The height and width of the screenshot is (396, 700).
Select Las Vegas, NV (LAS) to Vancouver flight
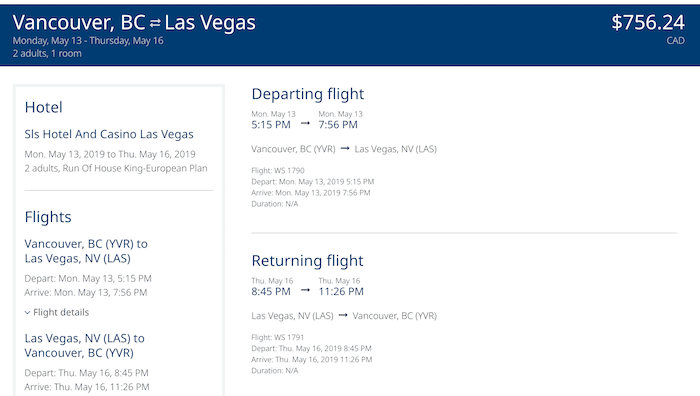pos(84,346)
